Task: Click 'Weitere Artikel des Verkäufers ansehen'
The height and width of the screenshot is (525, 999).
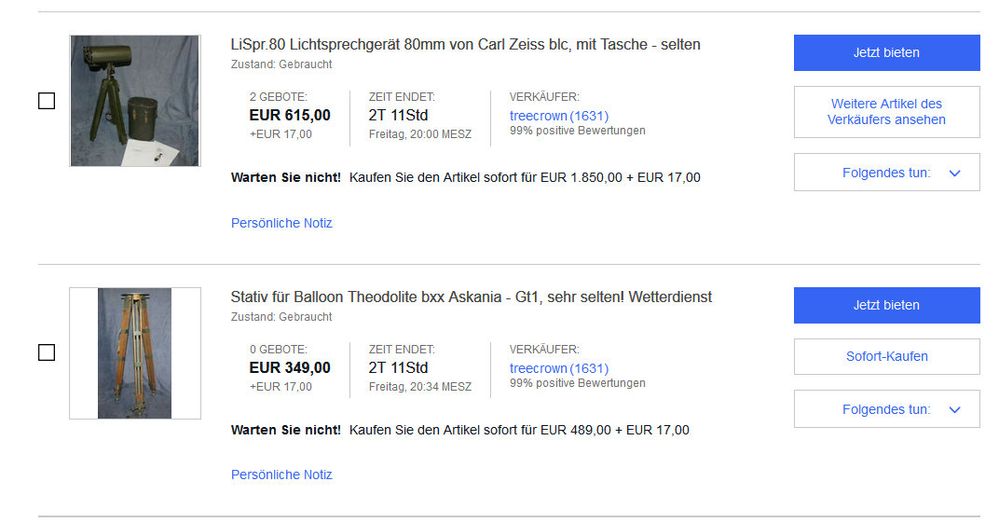Action: [x=886, y=112]
